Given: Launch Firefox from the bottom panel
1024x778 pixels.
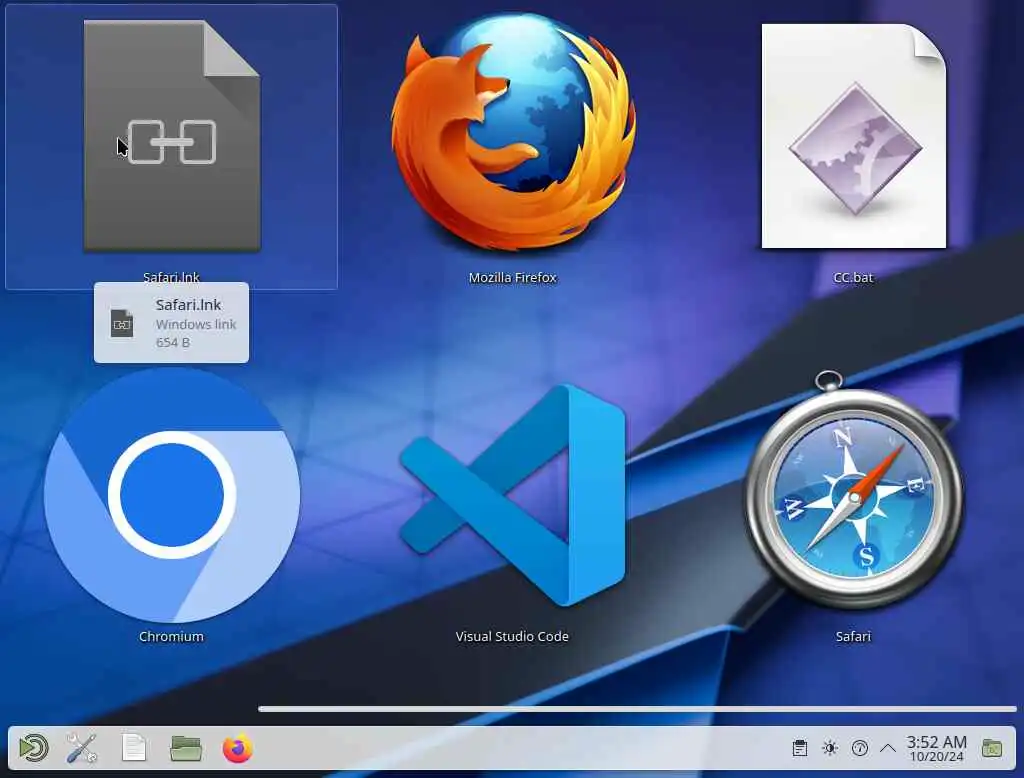Looking at the screenshot, I should point(238,748).
